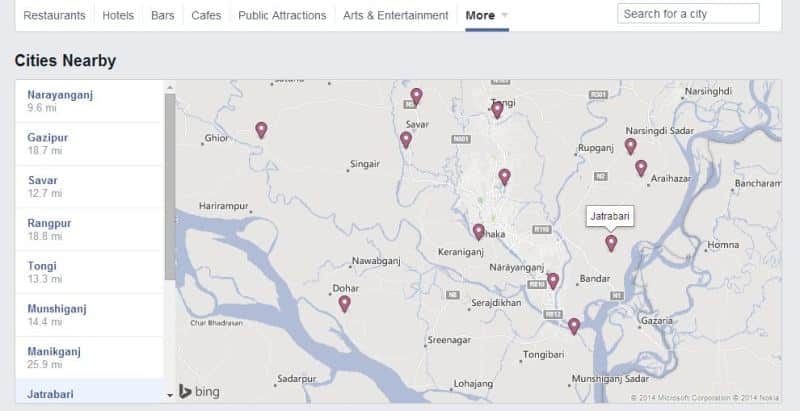The height and width of the screenshot is (411, 800).
Task: Open Gazipur in the nearby cities list
Action: 46,136
